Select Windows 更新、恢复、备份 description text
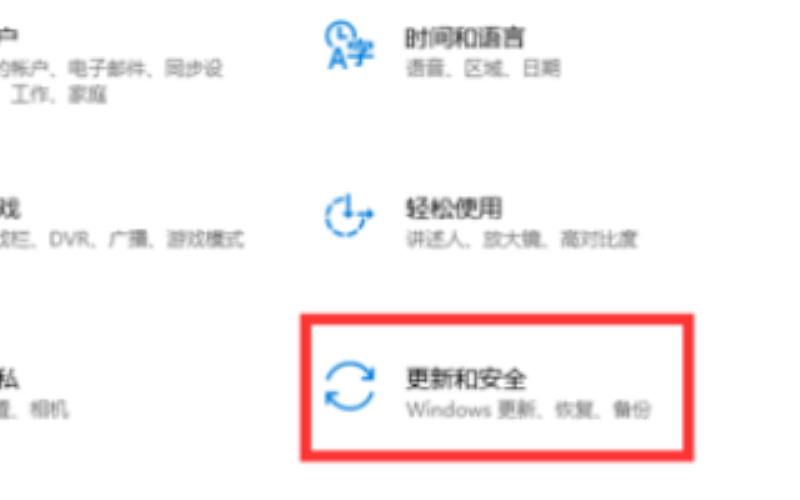The image size is (800, 500). [x=529, y=410]
